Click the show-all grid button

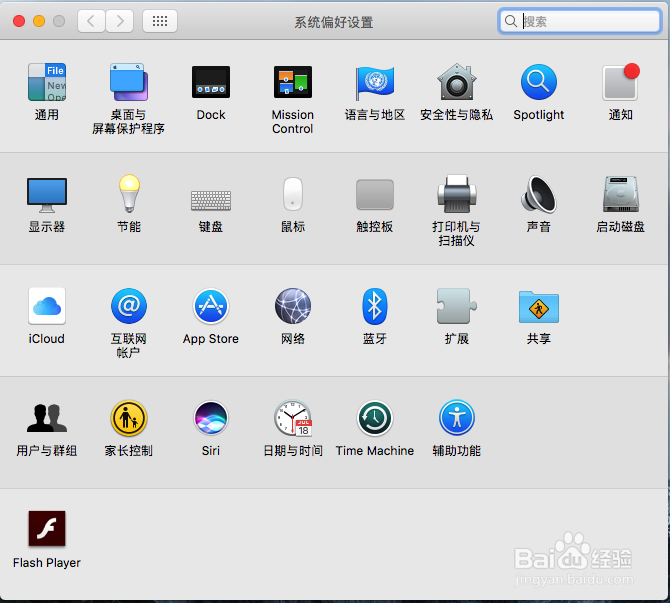pyautogui.click(x=160, y=21)
